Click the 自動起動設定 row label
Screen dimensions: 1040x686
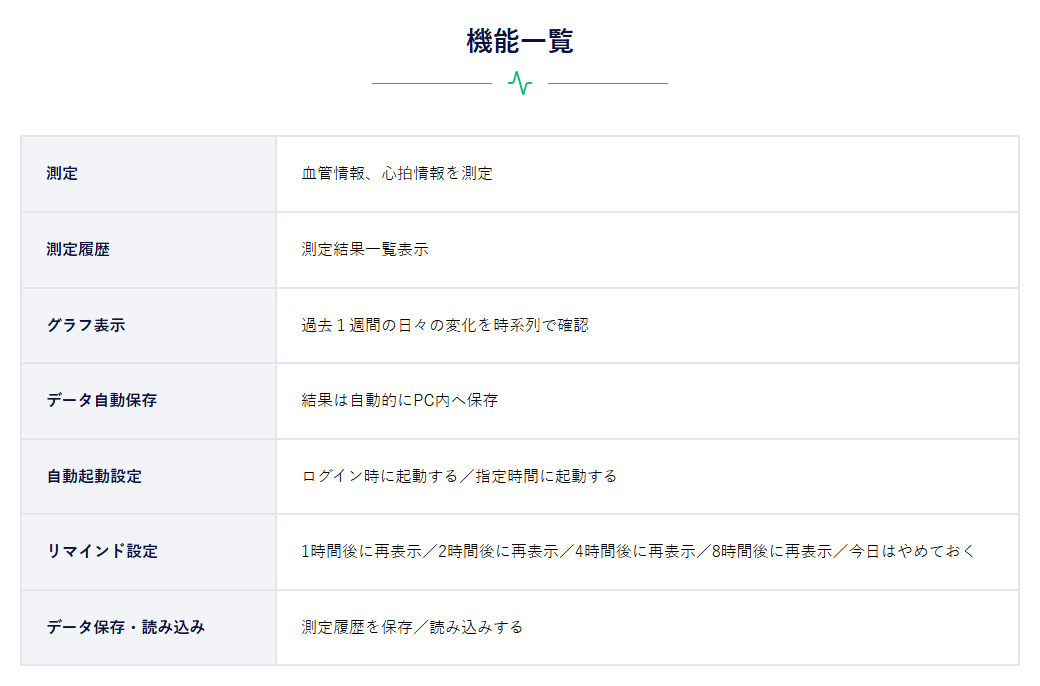pos(94,476)
